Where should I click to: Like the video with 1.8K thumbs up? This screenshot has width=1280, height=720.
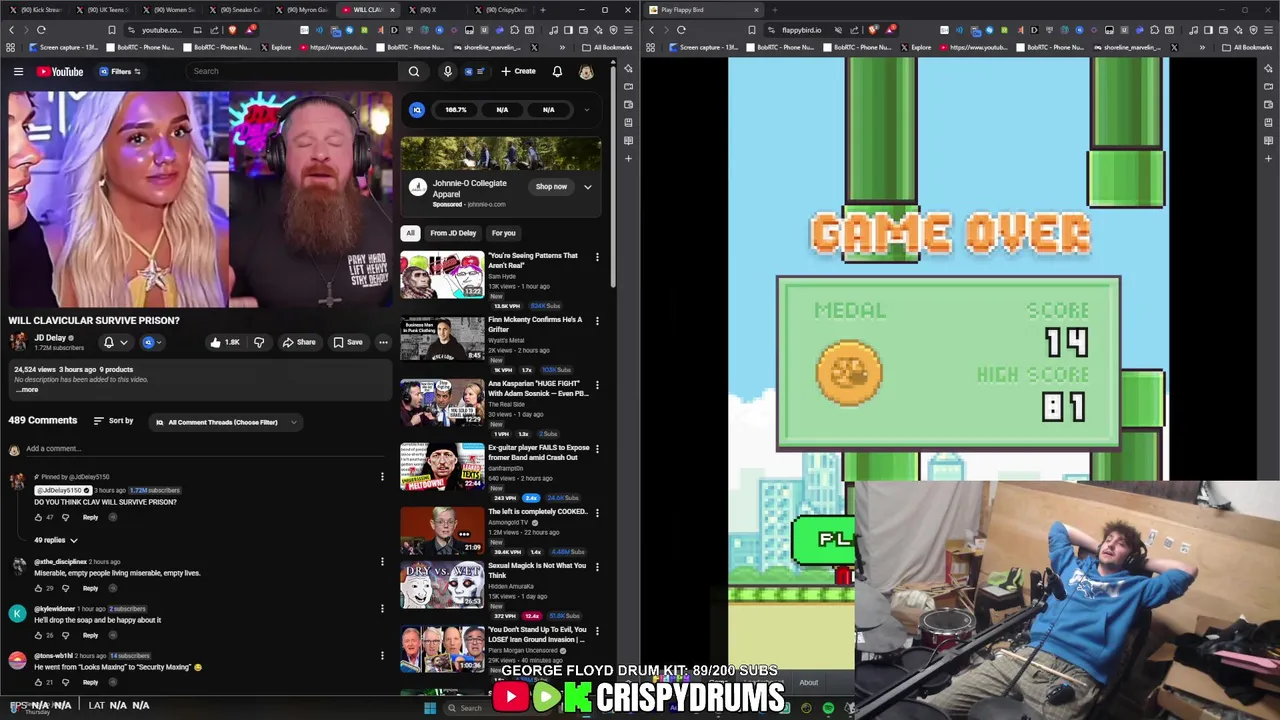[x=224, y=342]
